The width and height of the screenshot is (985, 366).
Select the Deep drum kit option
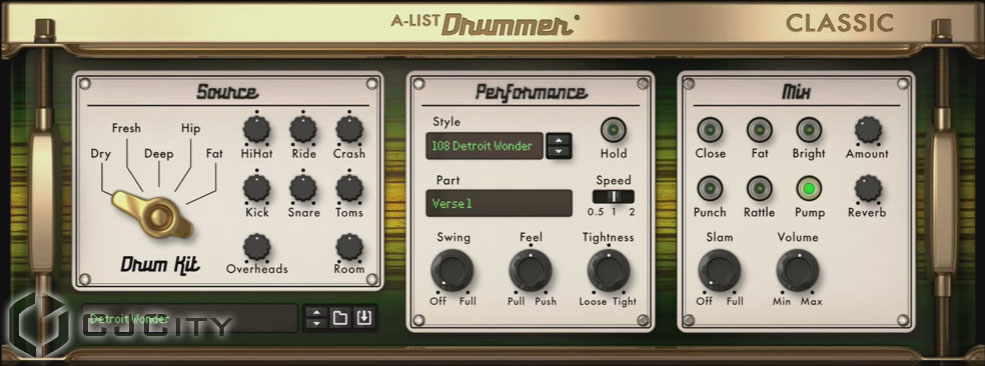(x=158, y=154)
